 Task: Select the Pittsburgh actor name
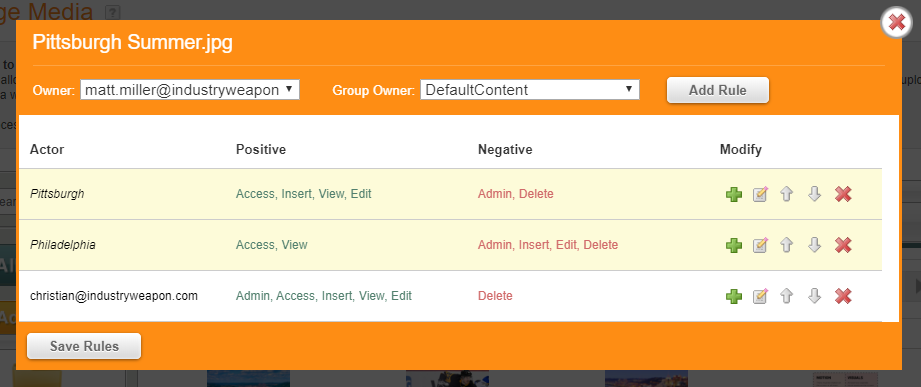(57, 194)
